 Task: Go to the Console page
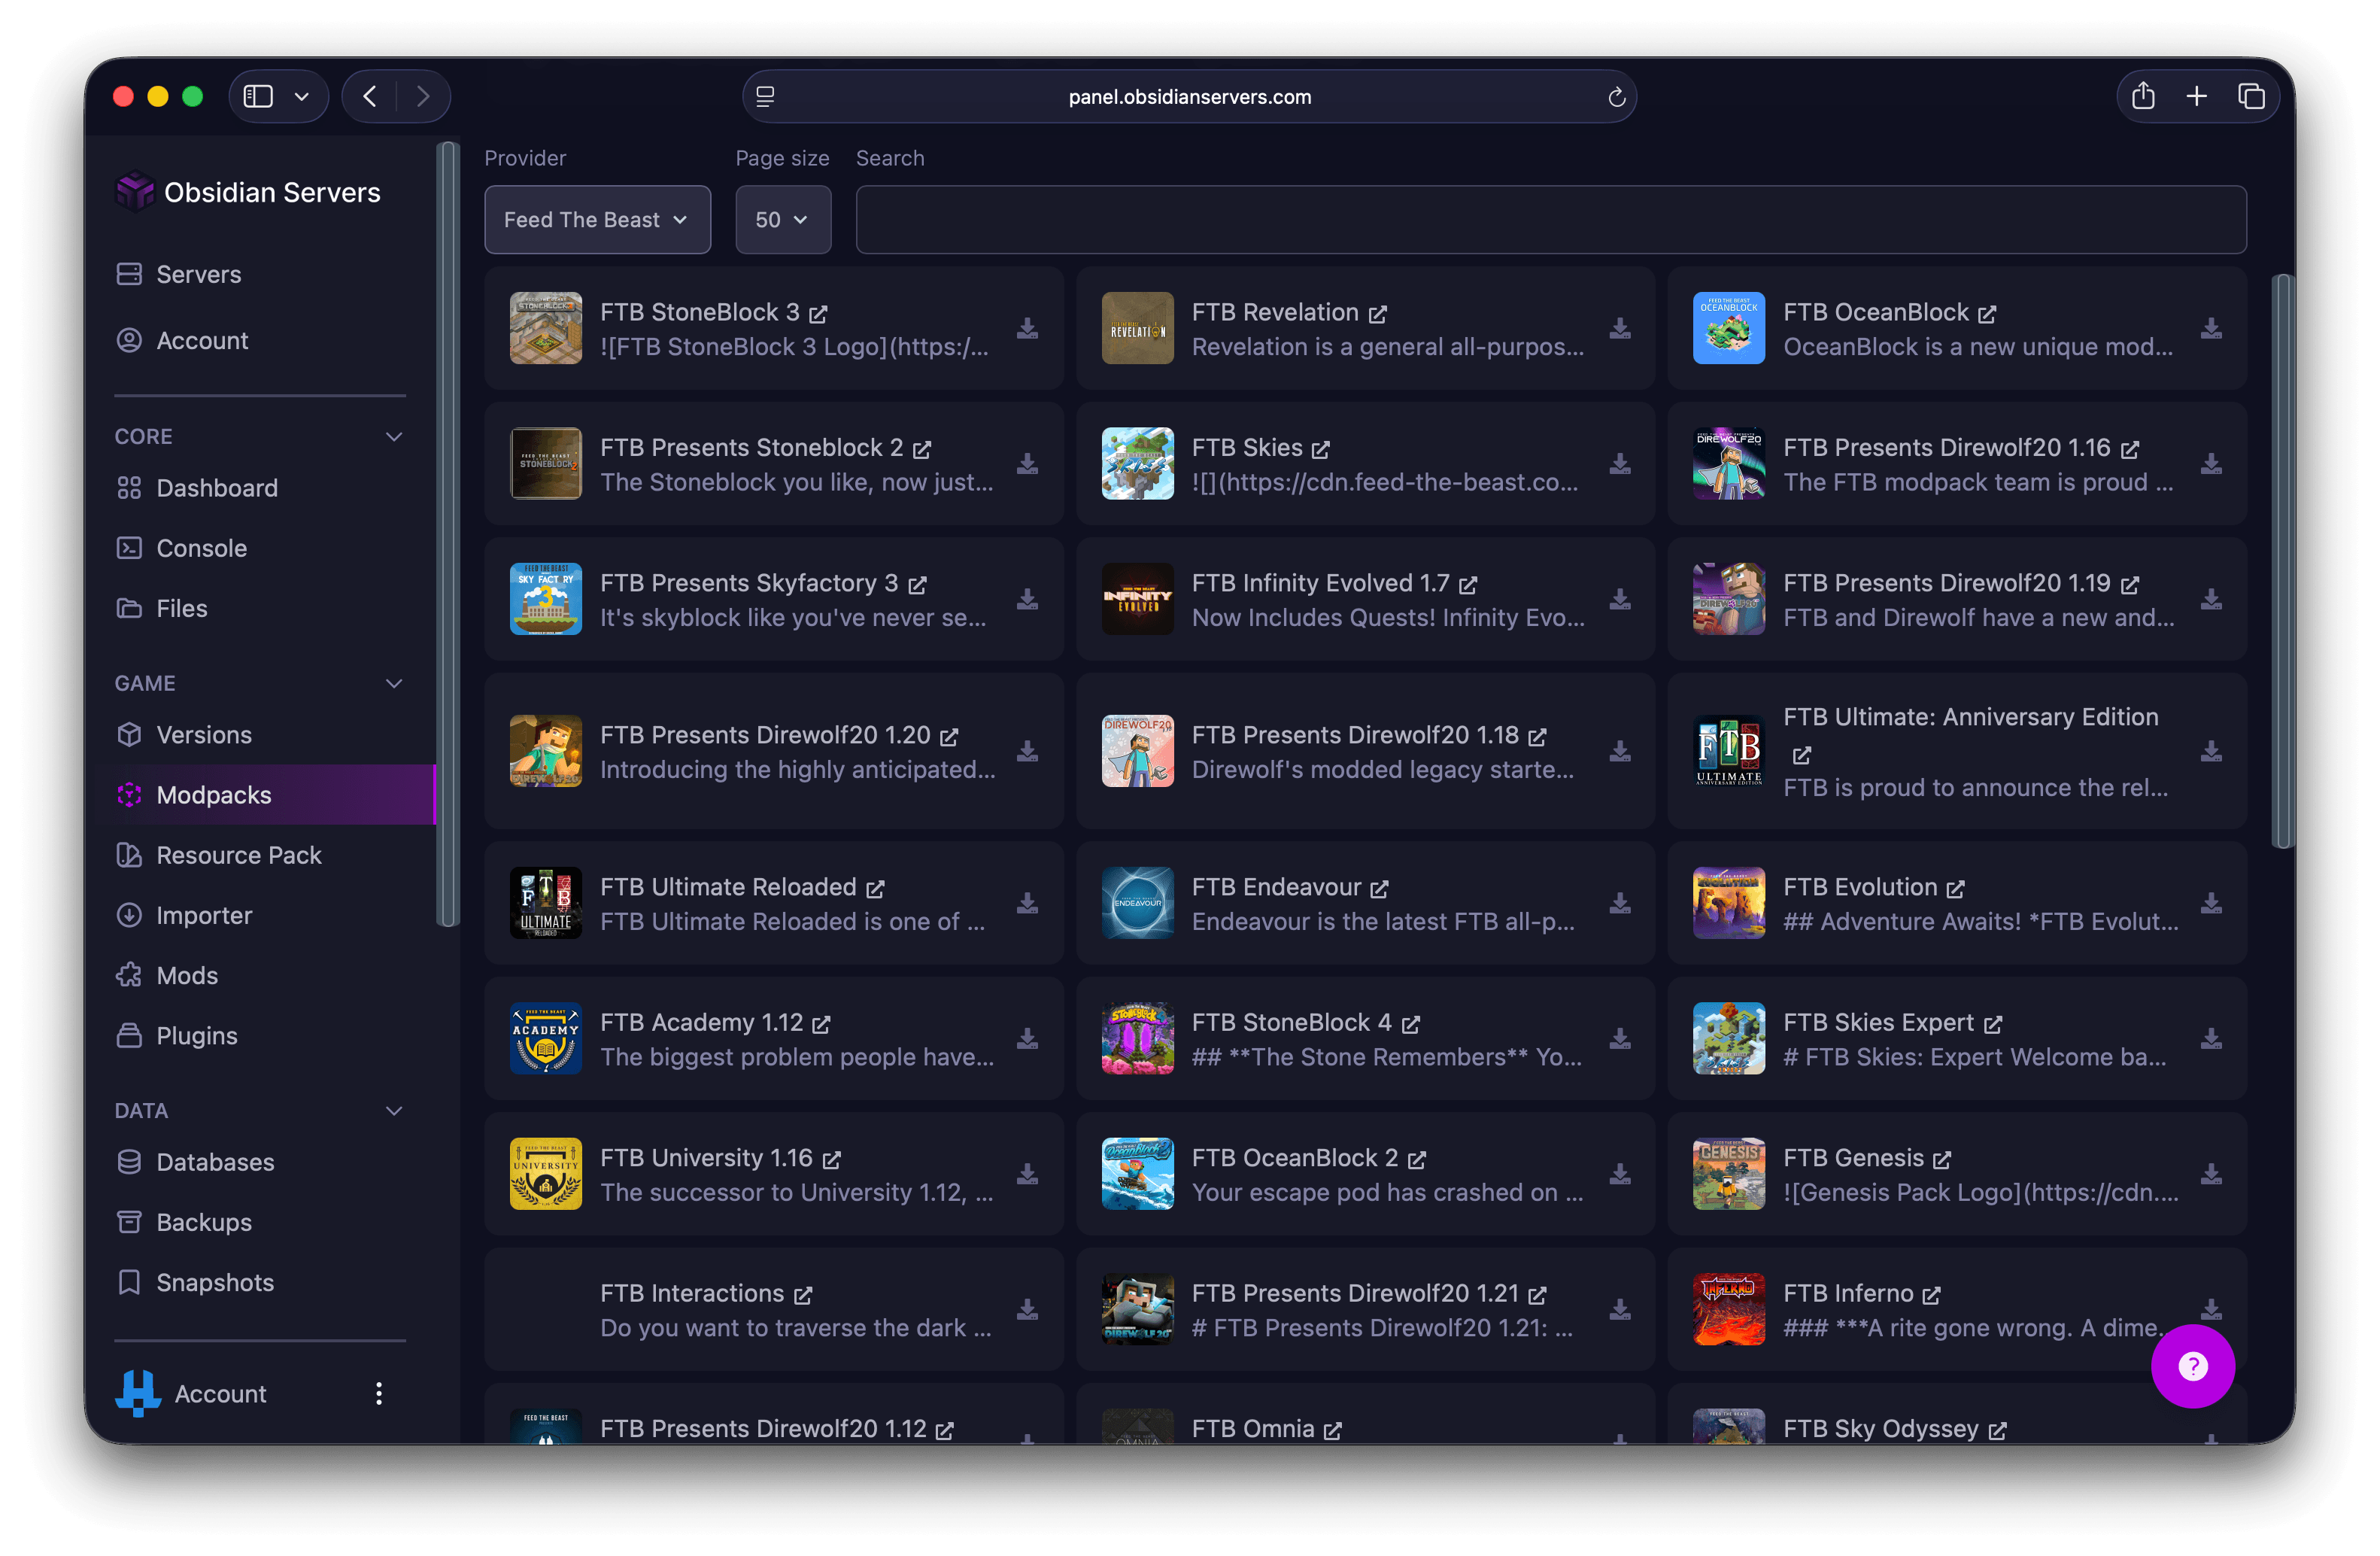click(201, 548)
